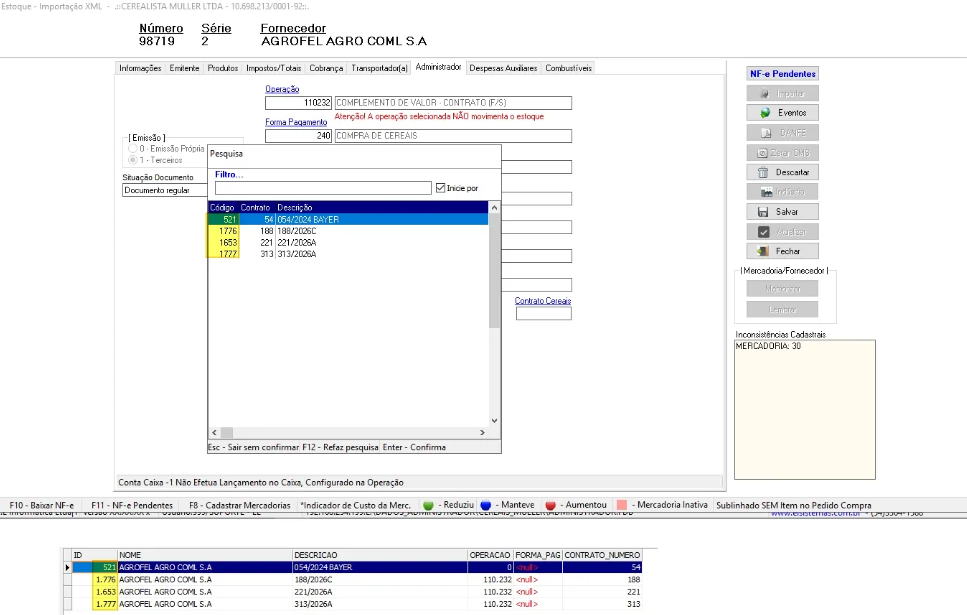Select radio 1 - Terceiros
The width and height of the screenshot is (967, 615).
(133, 160)
